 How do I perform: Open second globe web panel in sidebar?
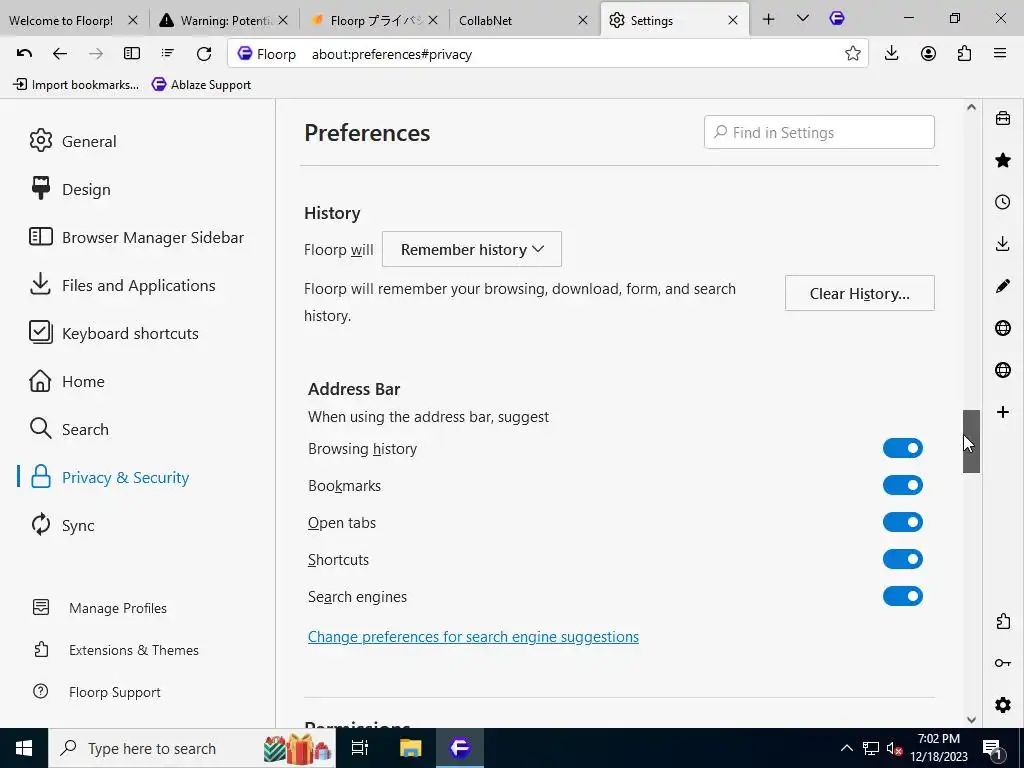pyautogui.click(x=1002, y=370)
